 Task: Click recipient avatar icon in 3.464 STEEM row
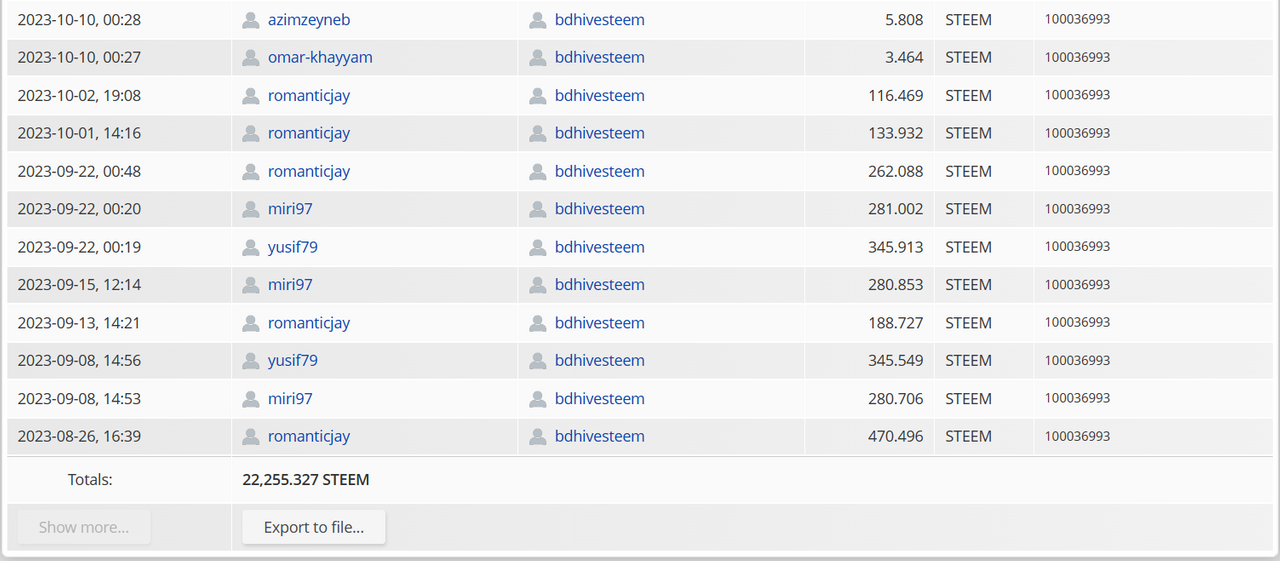(538, 58)
